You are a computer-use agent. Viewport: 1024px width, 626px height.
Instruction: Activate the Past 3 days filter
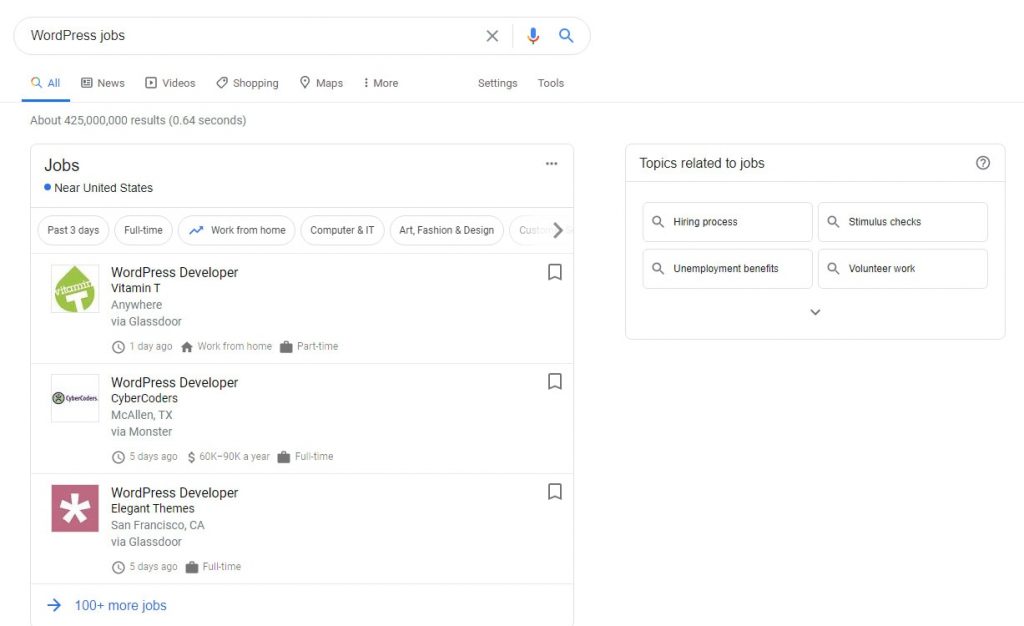pyautogui.click(x=72, y=230)
